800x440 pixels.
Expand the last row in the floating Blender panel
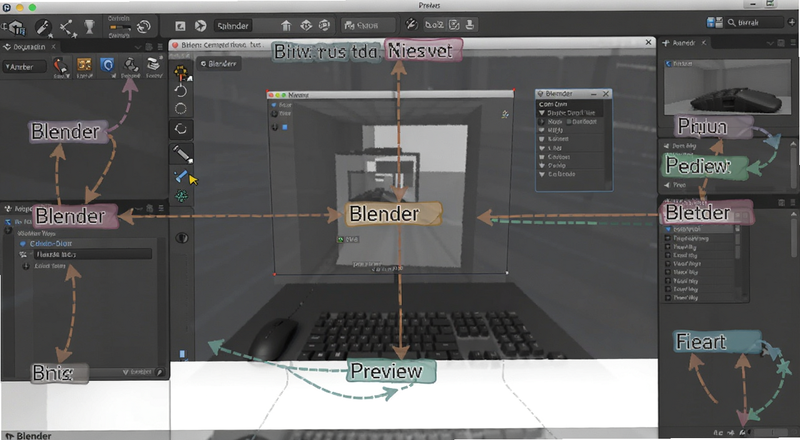pos(542,175)
